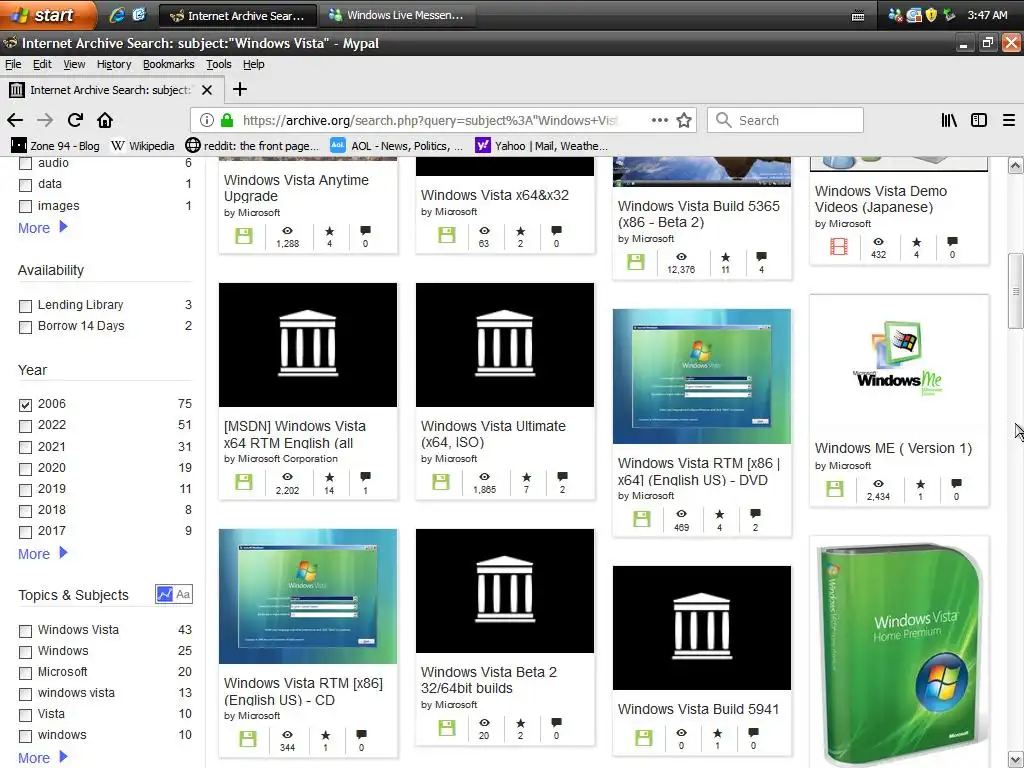Screen dimensions: 1024x768
Task: Uncheck the 2006 year filter
Action: coord(25,405)
